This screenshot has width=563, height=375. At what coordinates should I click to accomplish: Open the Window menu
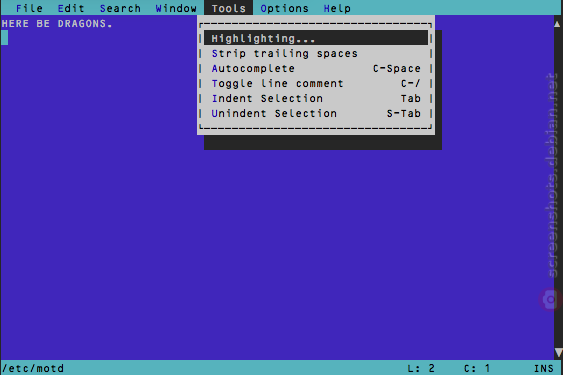point(176,8)
